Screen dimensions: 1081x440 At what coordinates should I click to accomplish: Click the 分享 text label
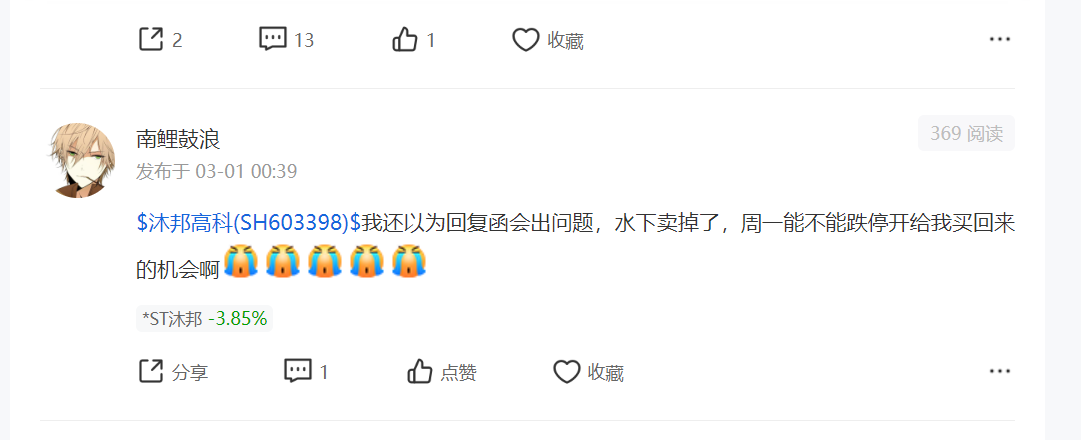click(190, 373)
